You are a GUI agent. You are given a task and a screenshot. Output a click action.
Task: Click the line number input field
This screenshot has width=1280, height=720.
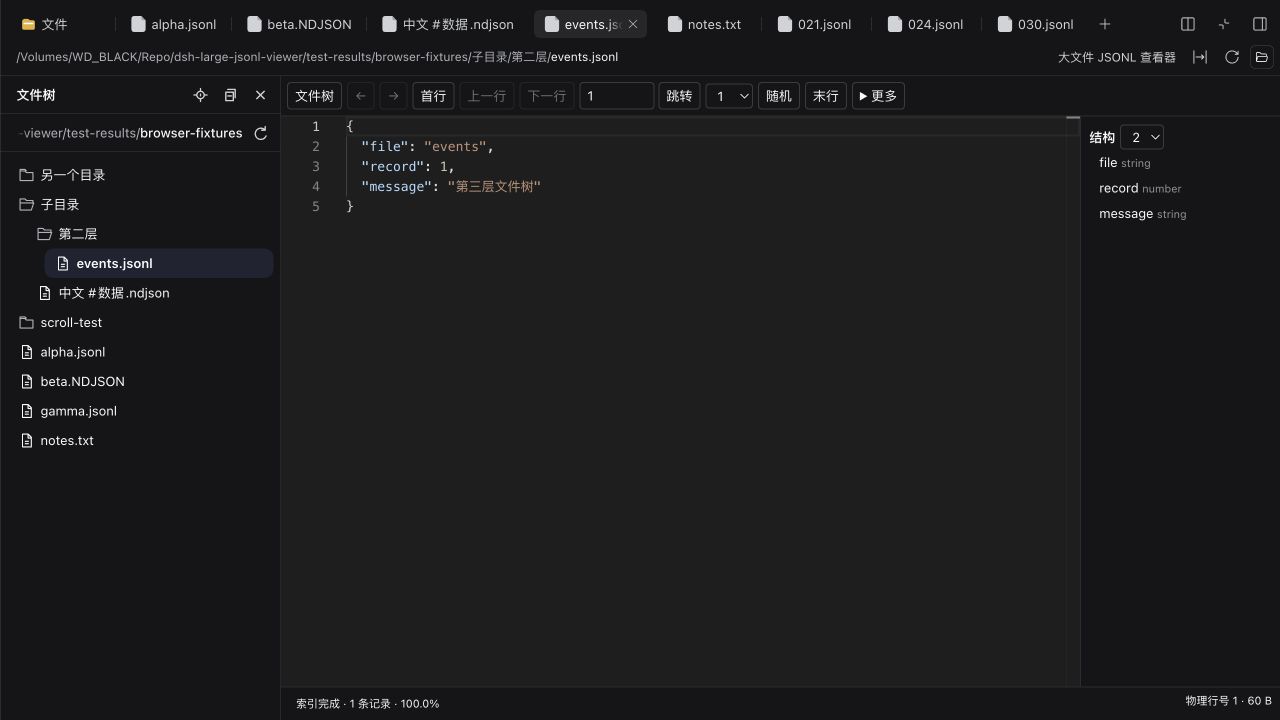click(616, 96)
